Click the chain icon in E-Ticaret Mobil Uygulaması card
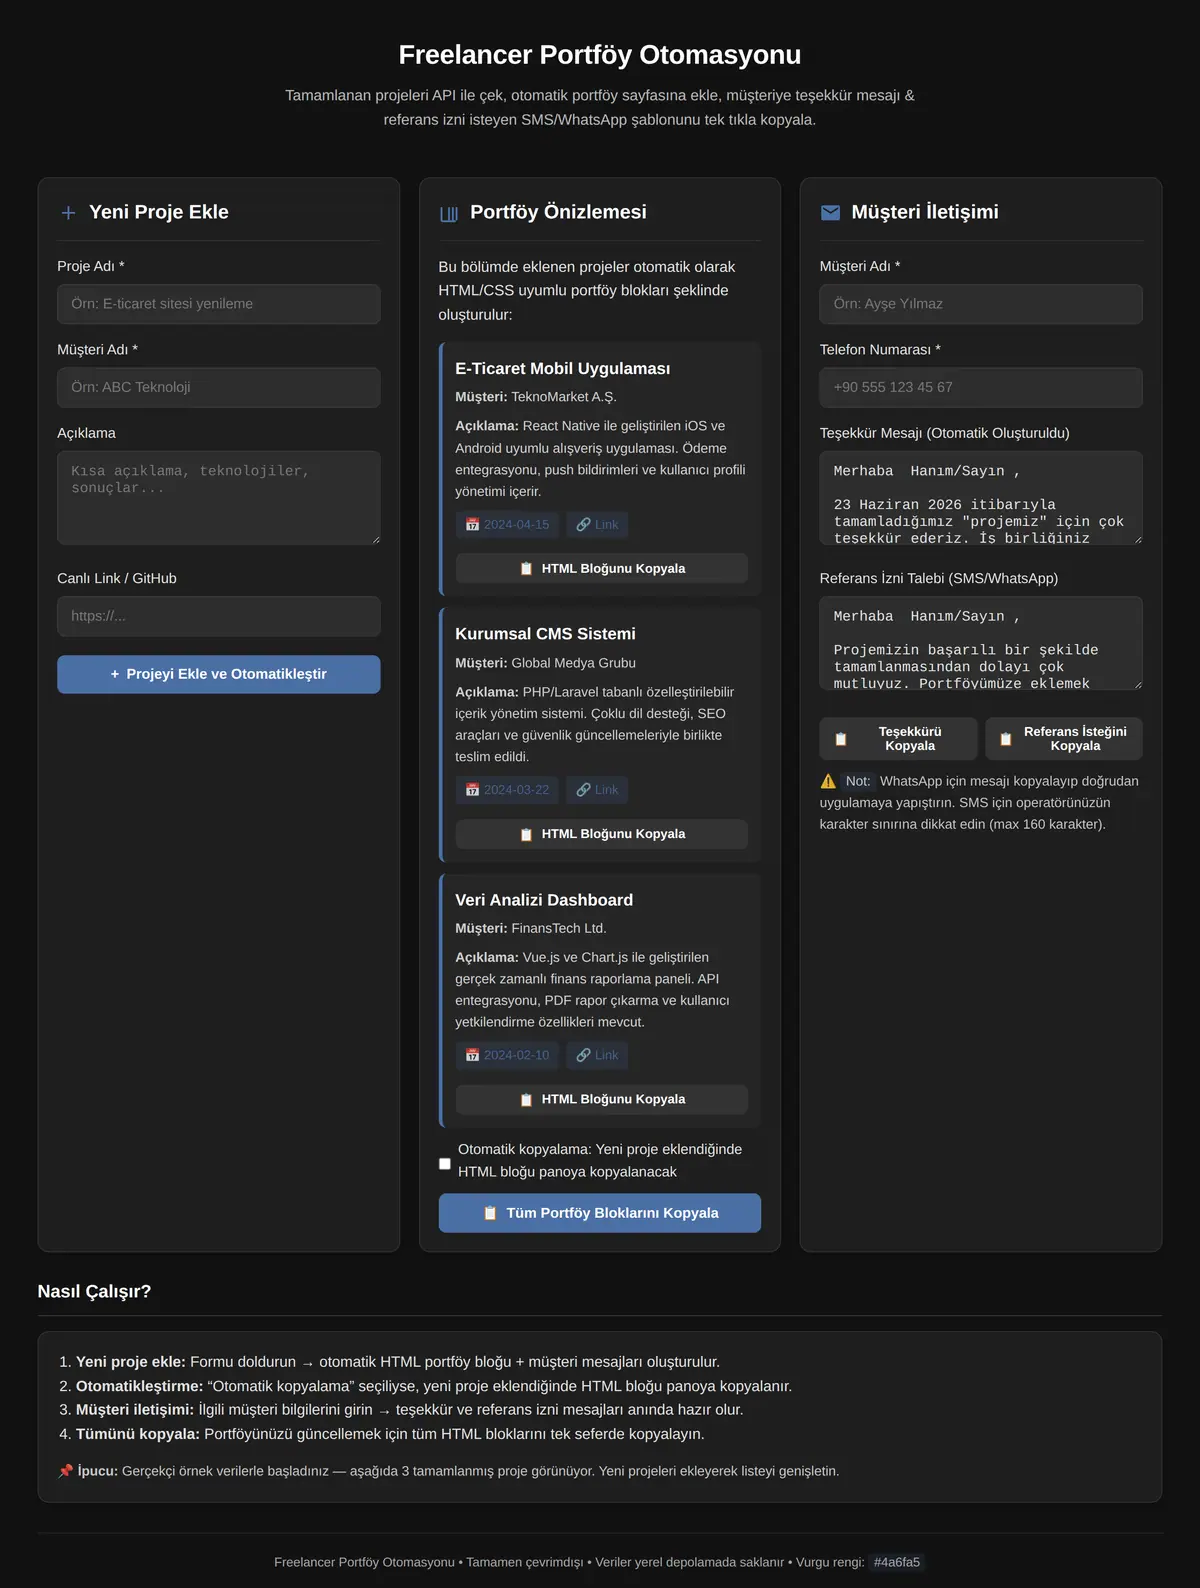1200x1588 pixels. point(583,524)
